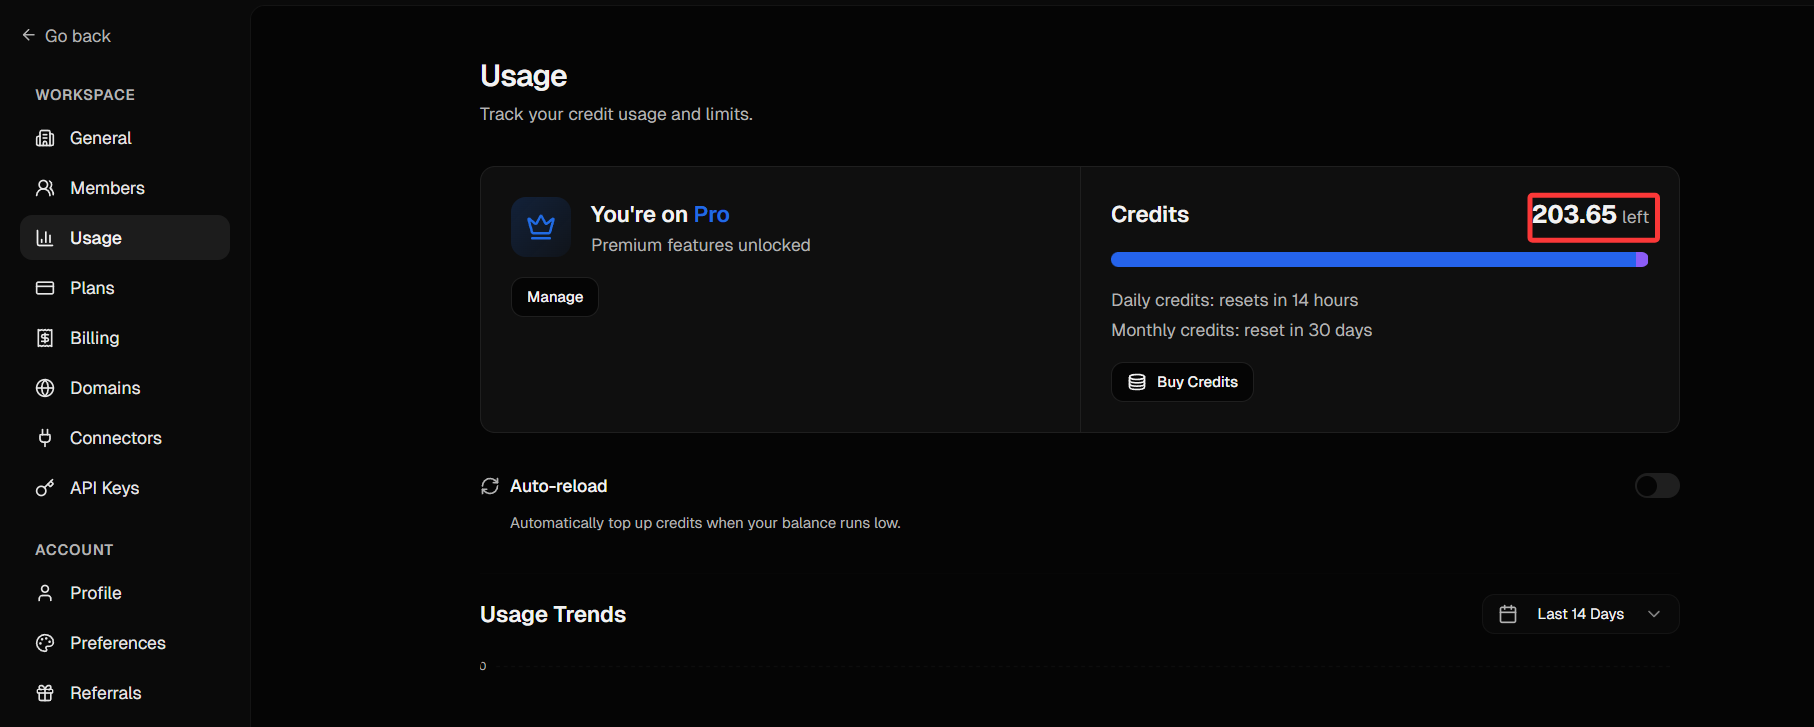Screen dimensions: 1814x727
Task: Click the Auto-reload refresh icon
Action: tap(490, 486)
